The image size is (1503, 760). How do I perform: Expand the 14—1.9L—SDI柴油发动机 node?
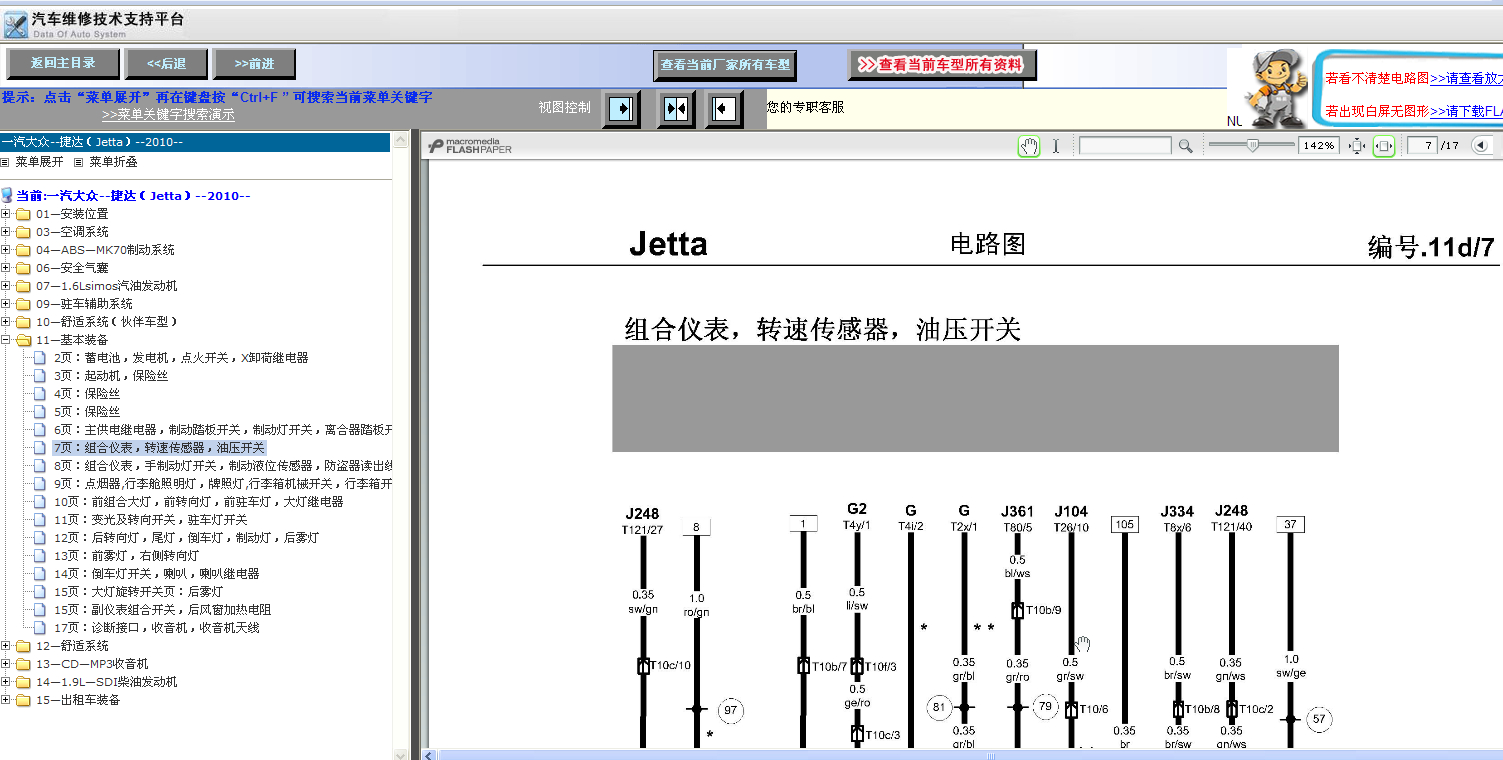tap(6, 682)
